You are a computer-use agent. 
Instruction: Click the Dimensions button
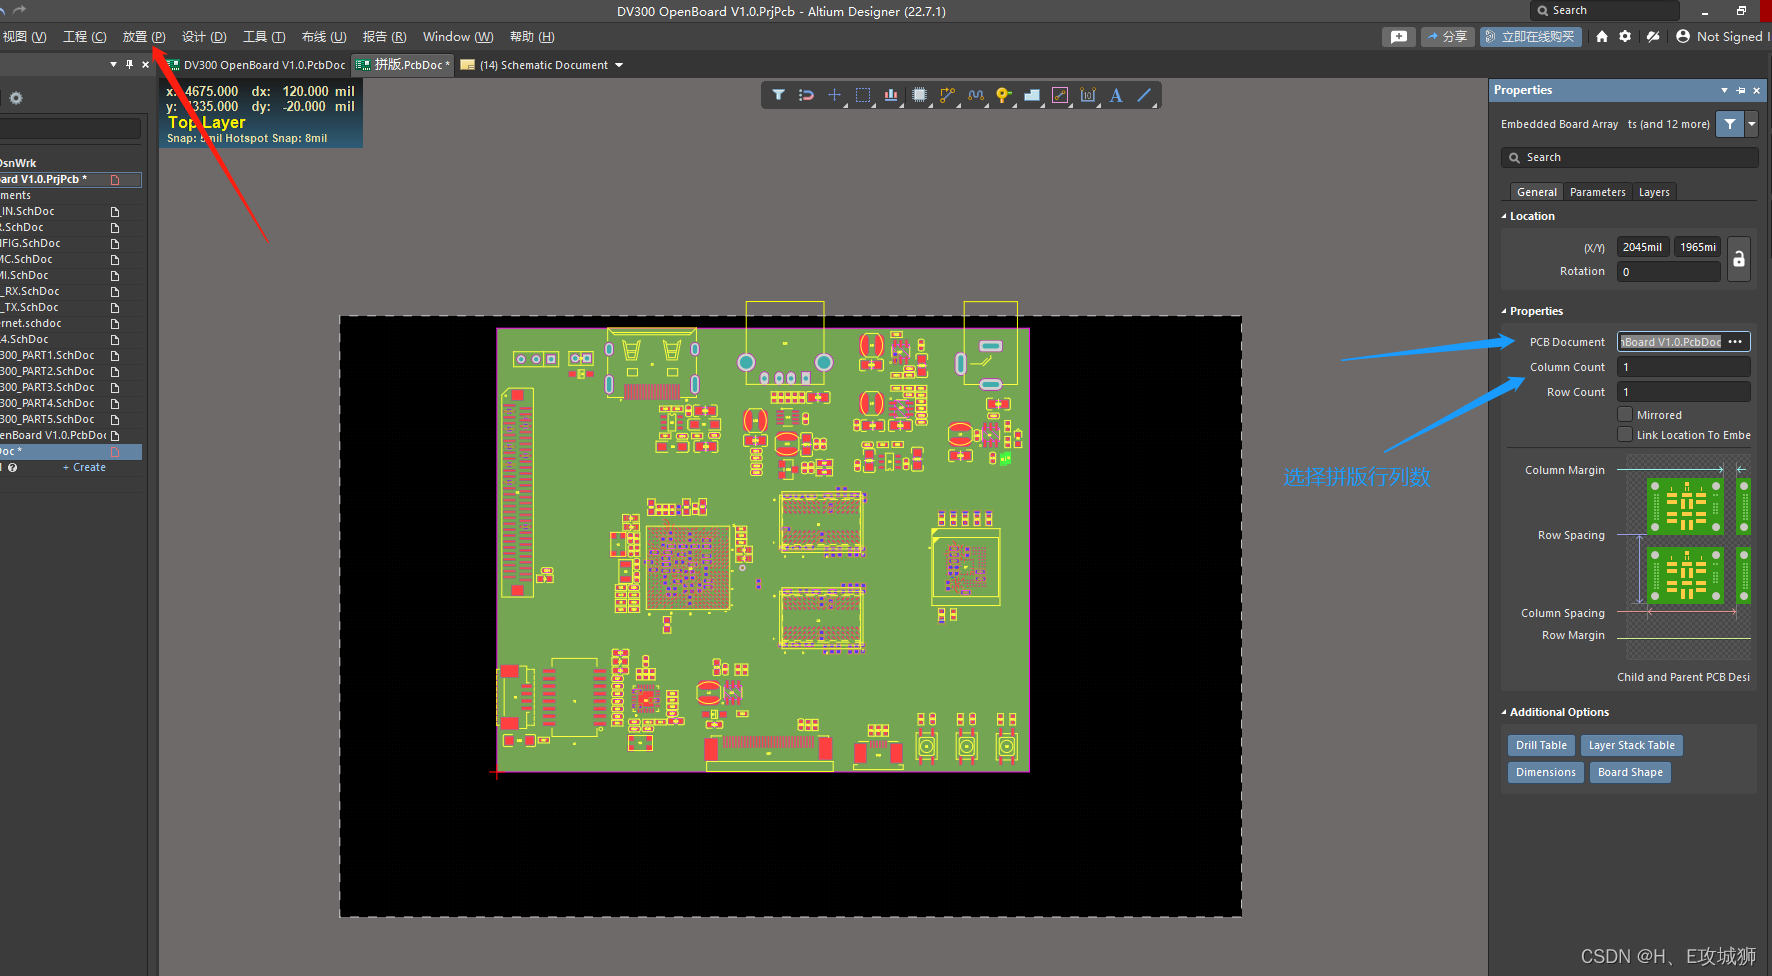(1545, 772)
